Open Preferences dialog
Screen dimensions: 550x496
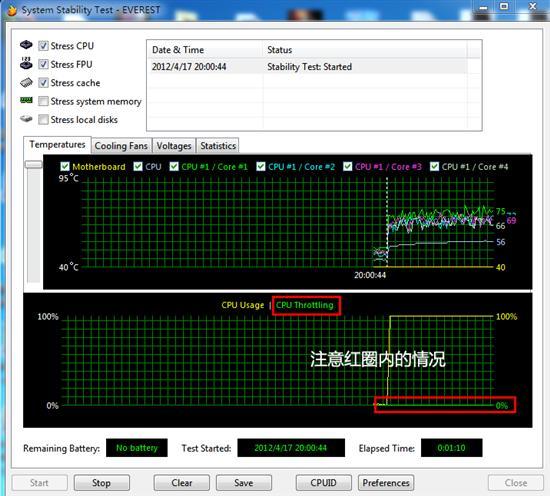coord(386,483)
